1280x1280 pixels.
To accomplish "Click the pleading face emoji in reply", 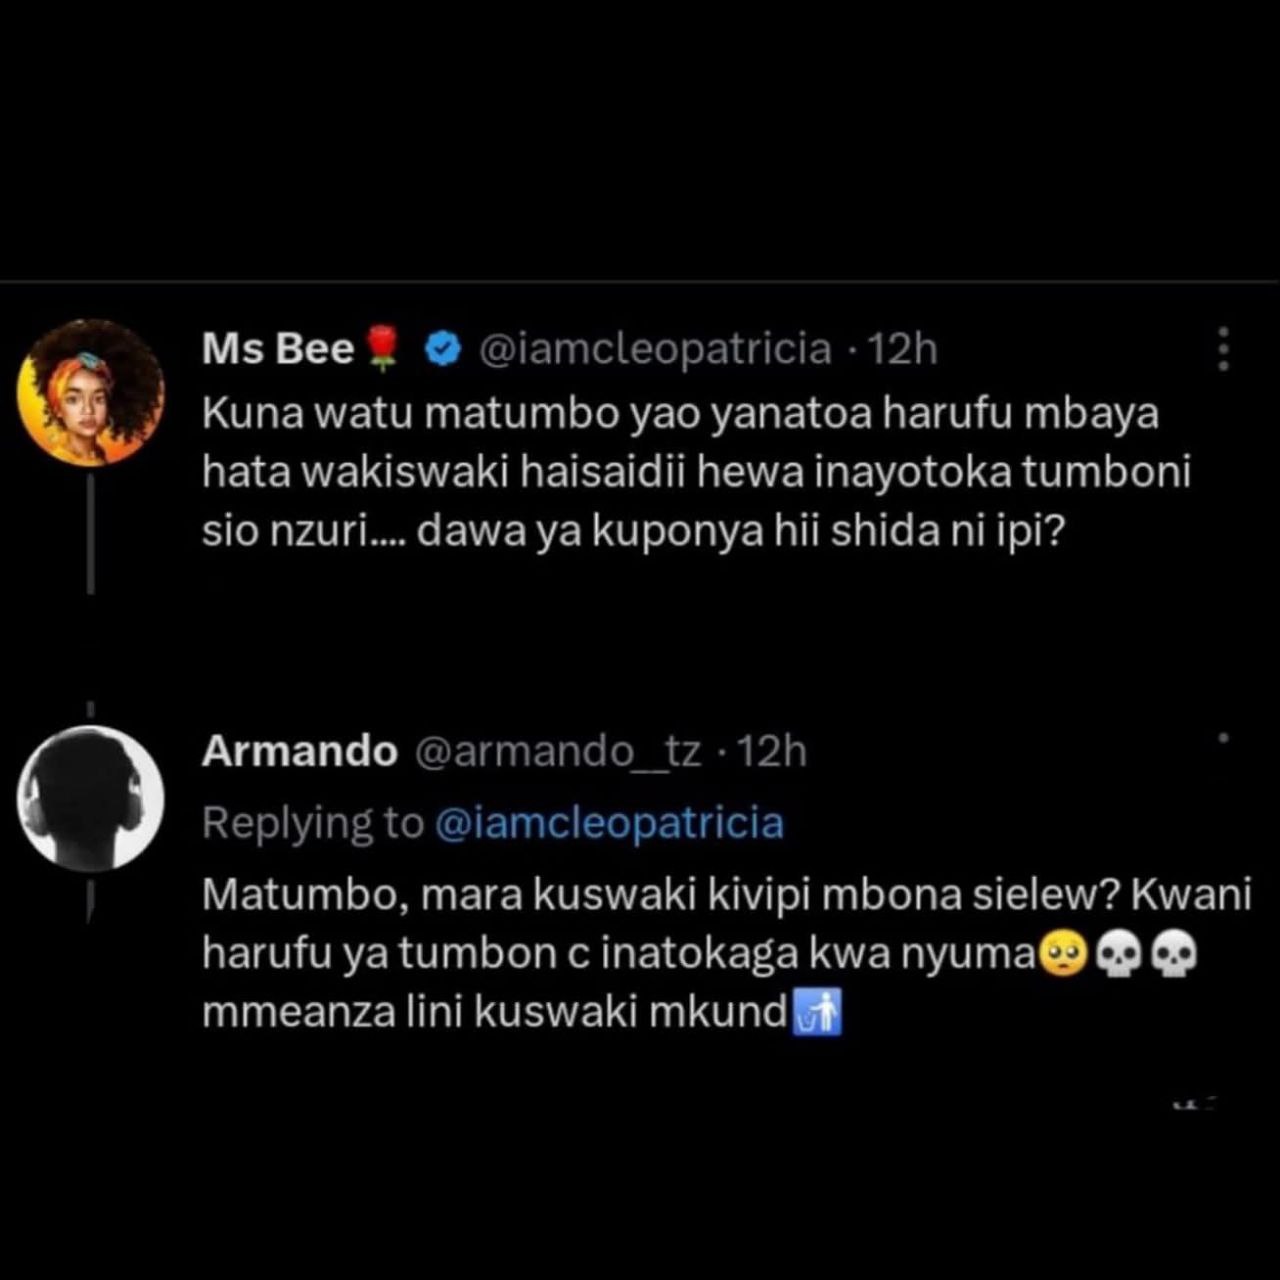I will pos(1063,954).
